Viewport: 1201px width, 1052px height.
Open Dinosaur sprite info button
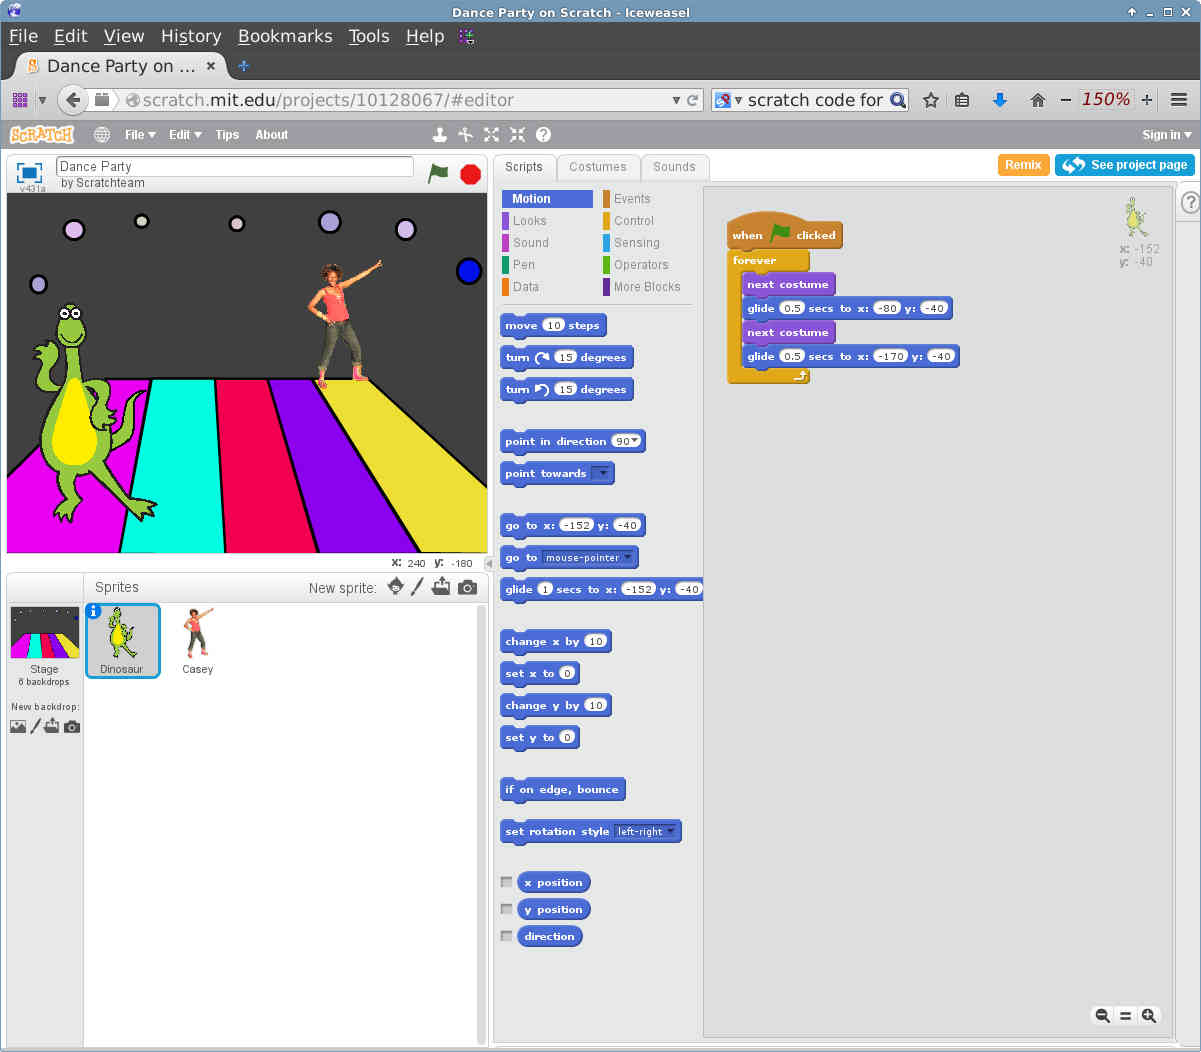pyautogui.click(x=94, y=611)
